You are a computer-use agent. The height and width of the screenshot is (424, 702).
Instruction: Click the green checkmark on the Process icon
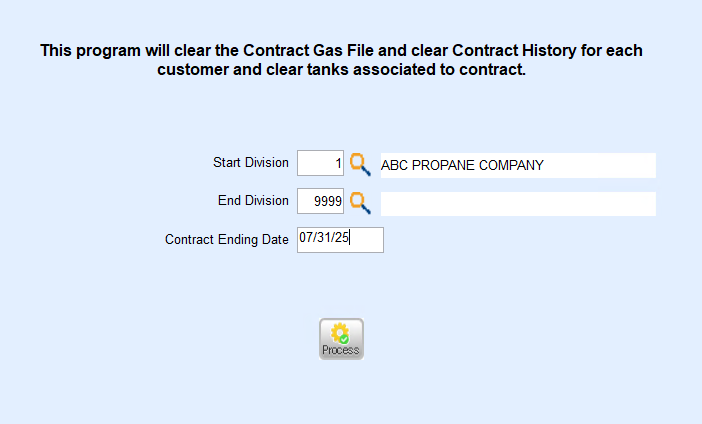click(345, 339)
